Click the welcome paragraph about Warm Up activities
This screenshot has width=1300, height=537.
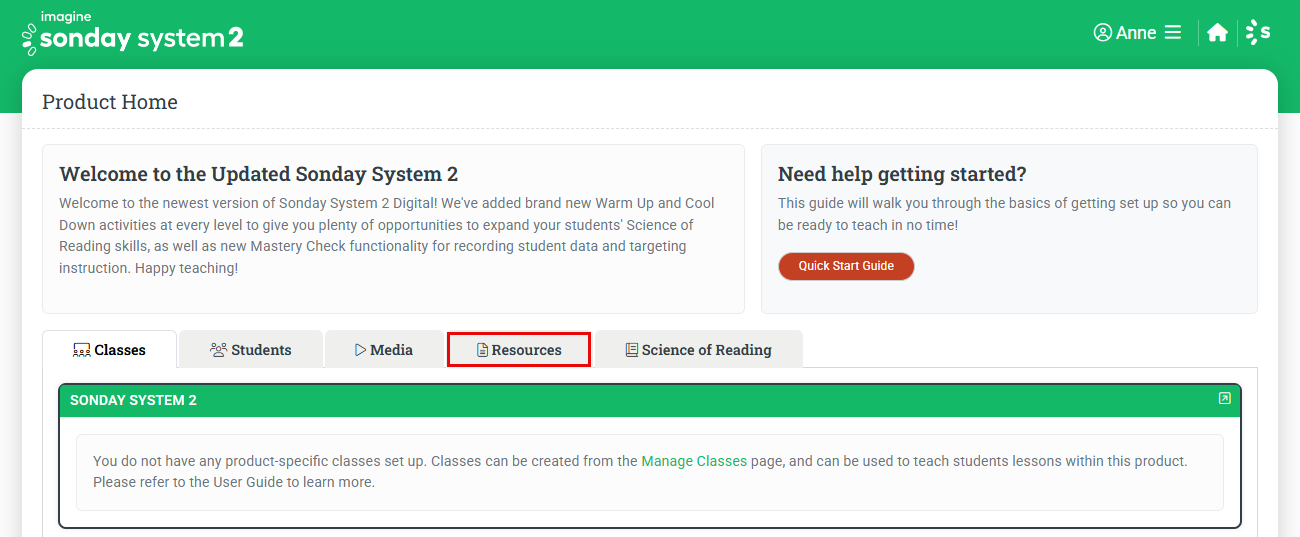387,236
